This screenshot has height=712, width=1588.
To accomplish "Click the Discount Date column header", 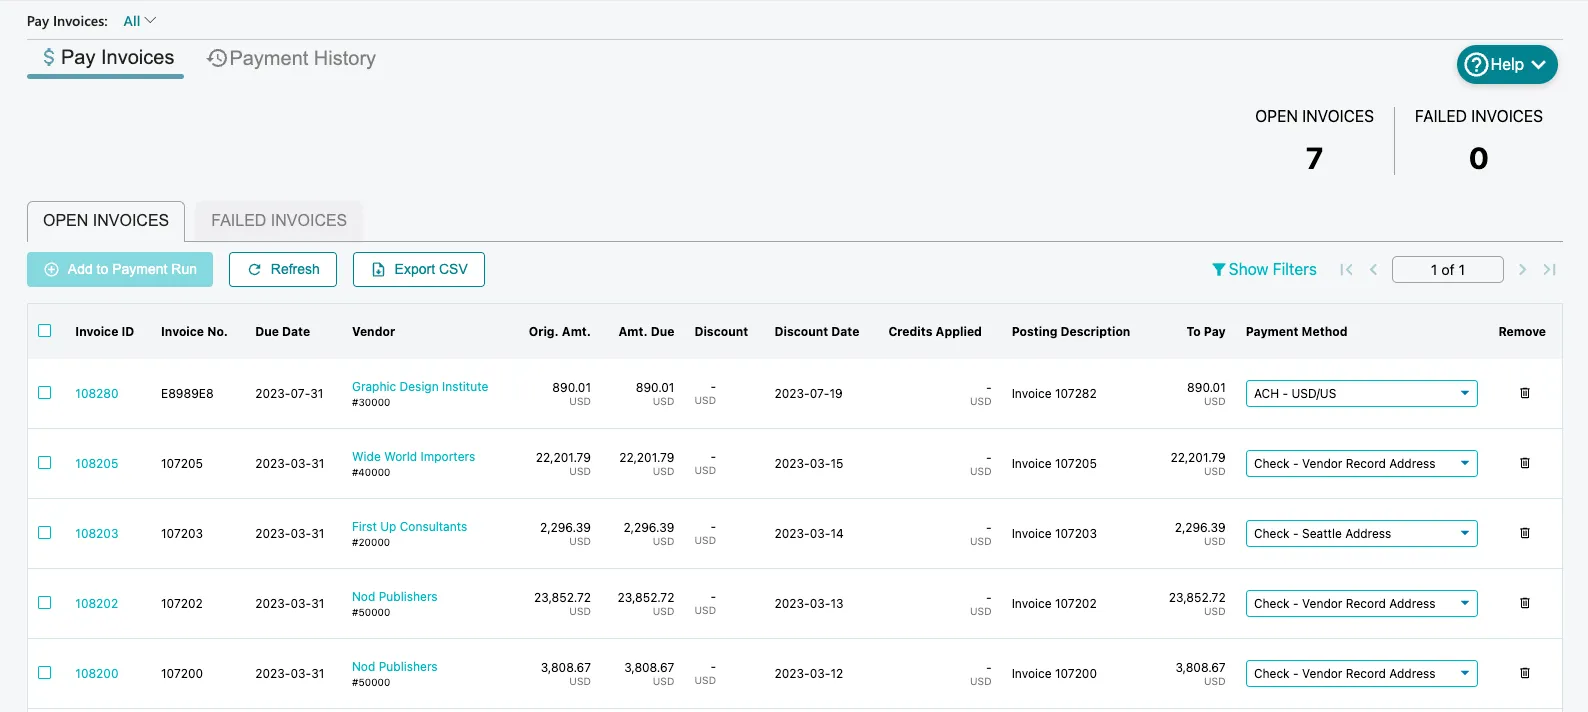I will tap(817, 332).
